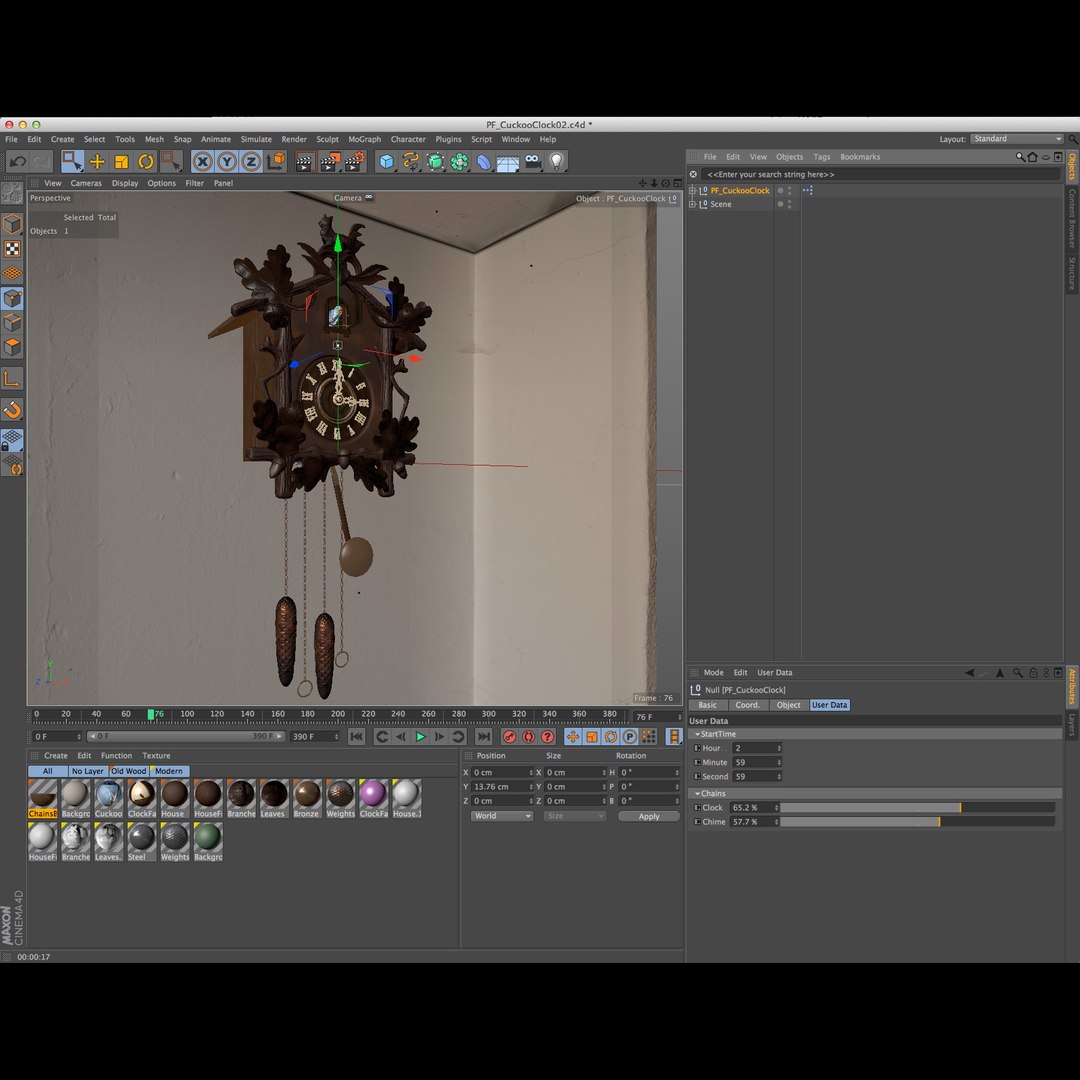Screen dimensions: 1080x1080
Task: Add a floor environment object
Action: [x=508, y=163]
